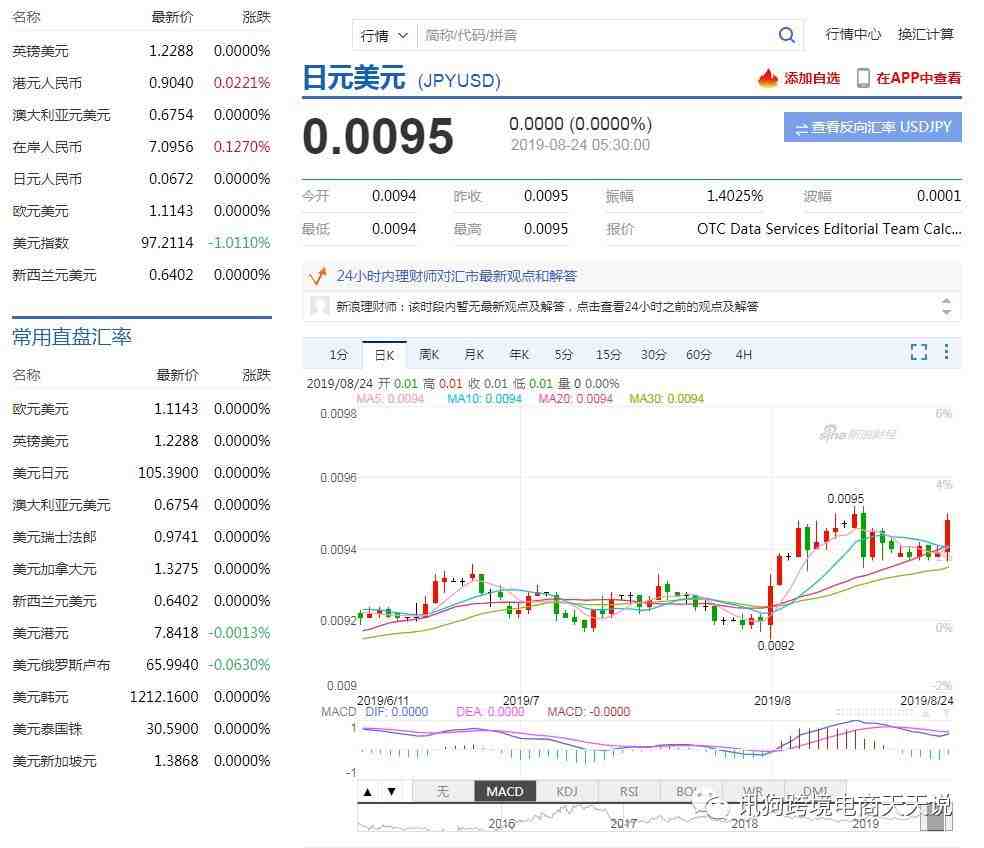The image size is (984, 848).
Task: Click the indicator down triangle arrow
Action: [392, 792]
